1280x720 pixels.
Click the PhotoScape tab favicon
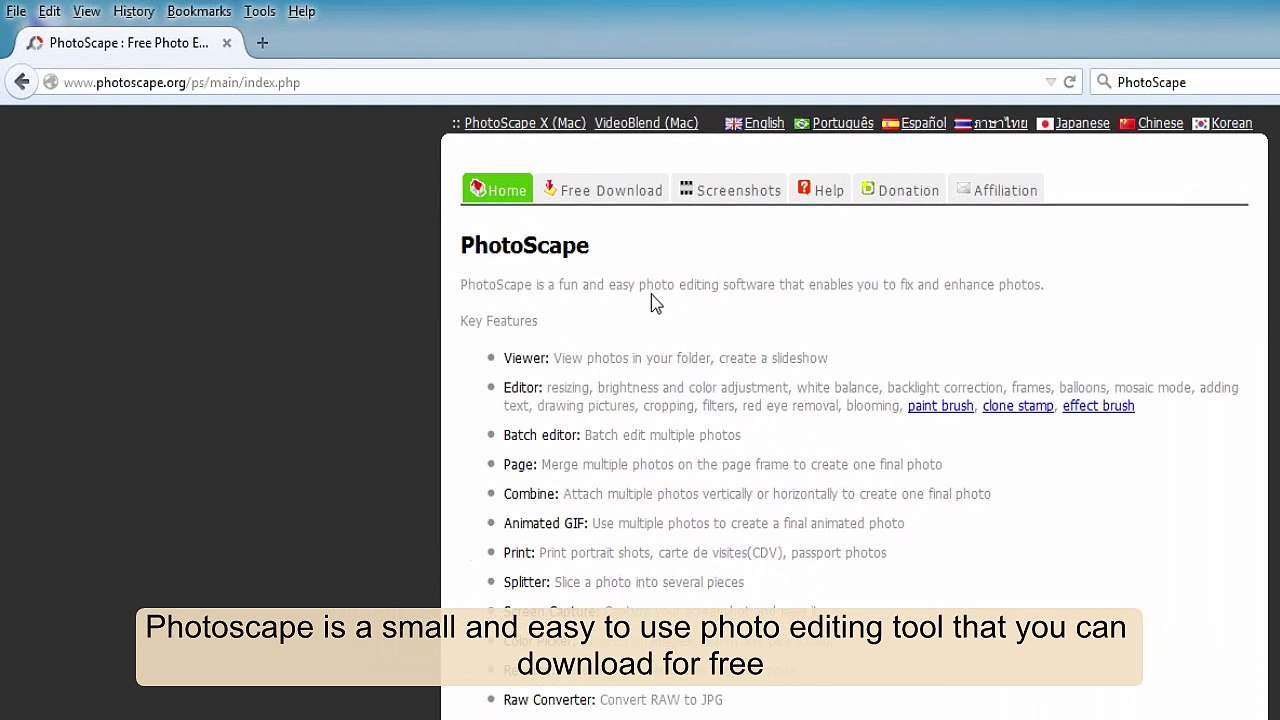tap(36, 43)
